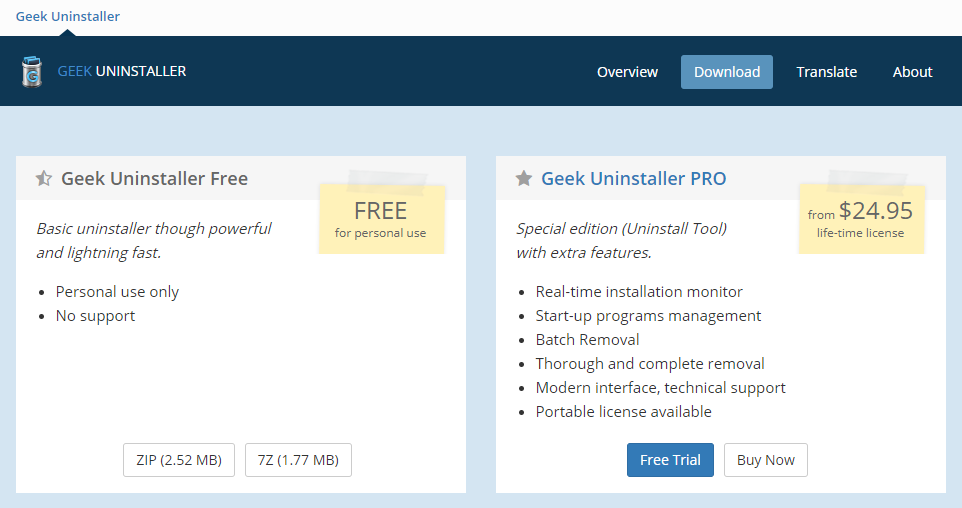The width and height of the screenshot is (962, 508).
Task: Click the Geek Uninstaller Free heading
Action: click(155, 179)
